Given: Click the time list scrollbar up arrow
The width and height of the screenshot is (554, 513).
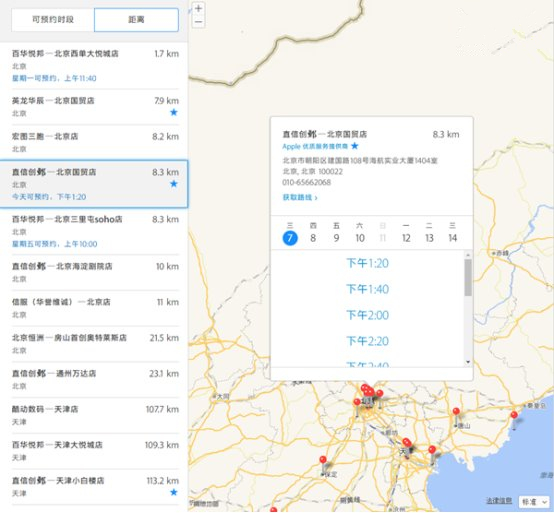Looking at the screenshot, I should pos(468,254).
